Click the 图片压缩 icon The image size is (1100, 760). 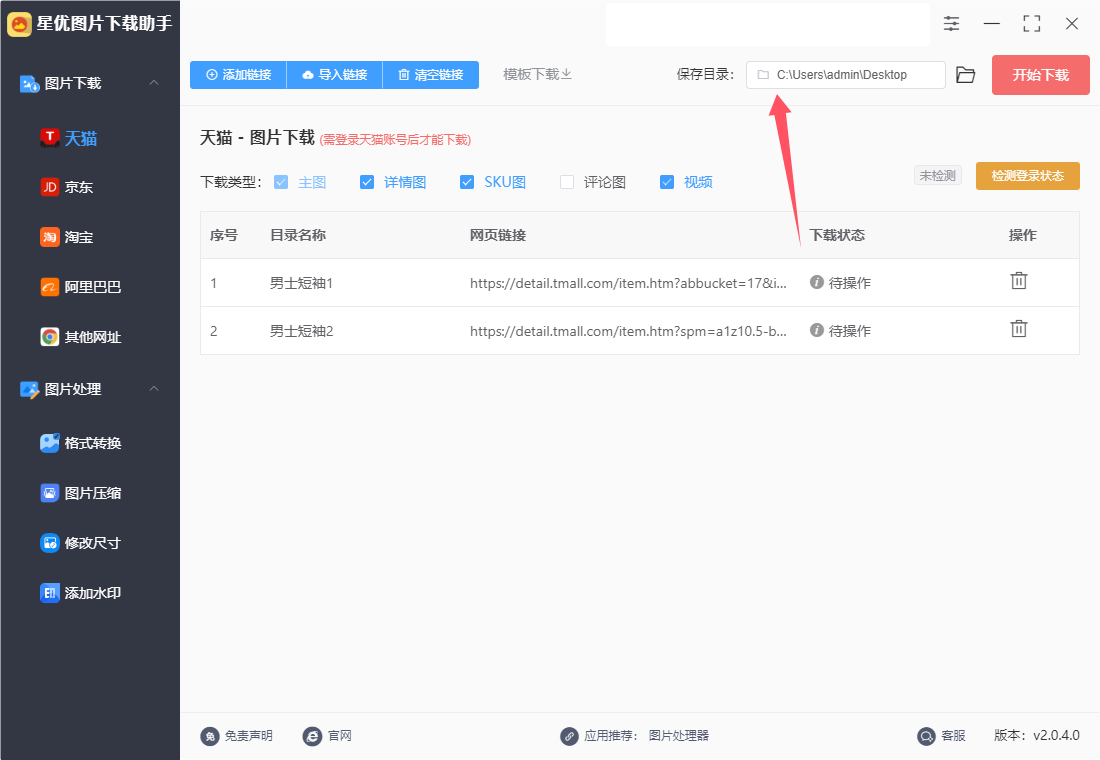pyautogui.click(x=50, y=493)
